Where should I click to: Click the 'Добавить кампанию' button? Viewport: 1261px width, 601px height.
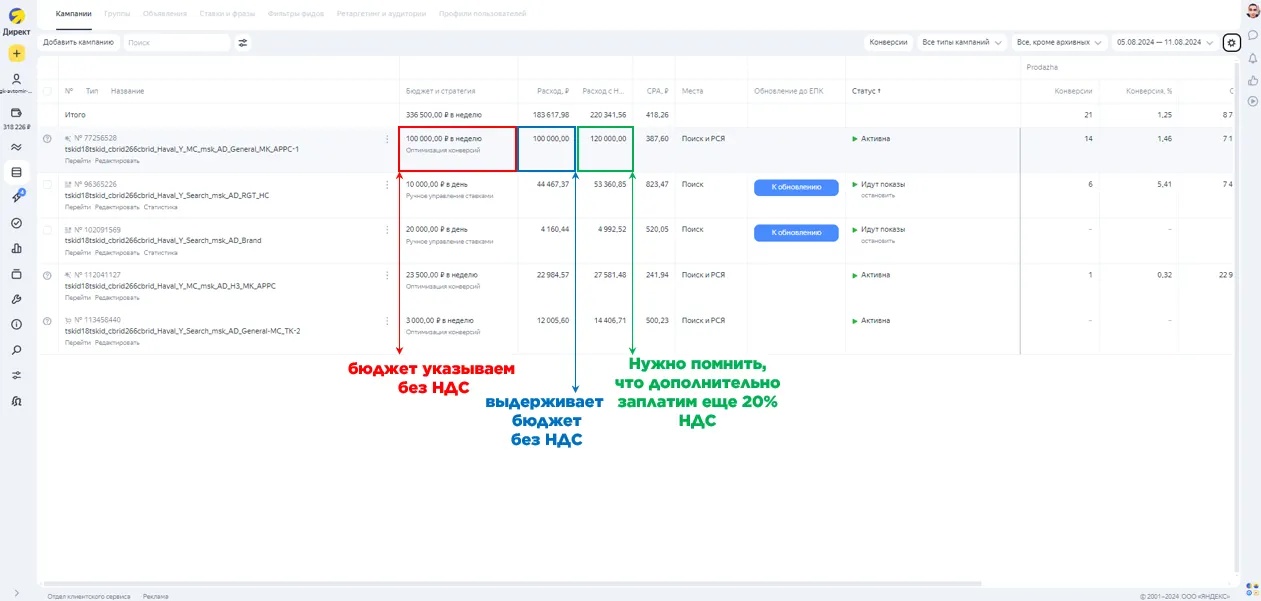[x=78, y=43]
